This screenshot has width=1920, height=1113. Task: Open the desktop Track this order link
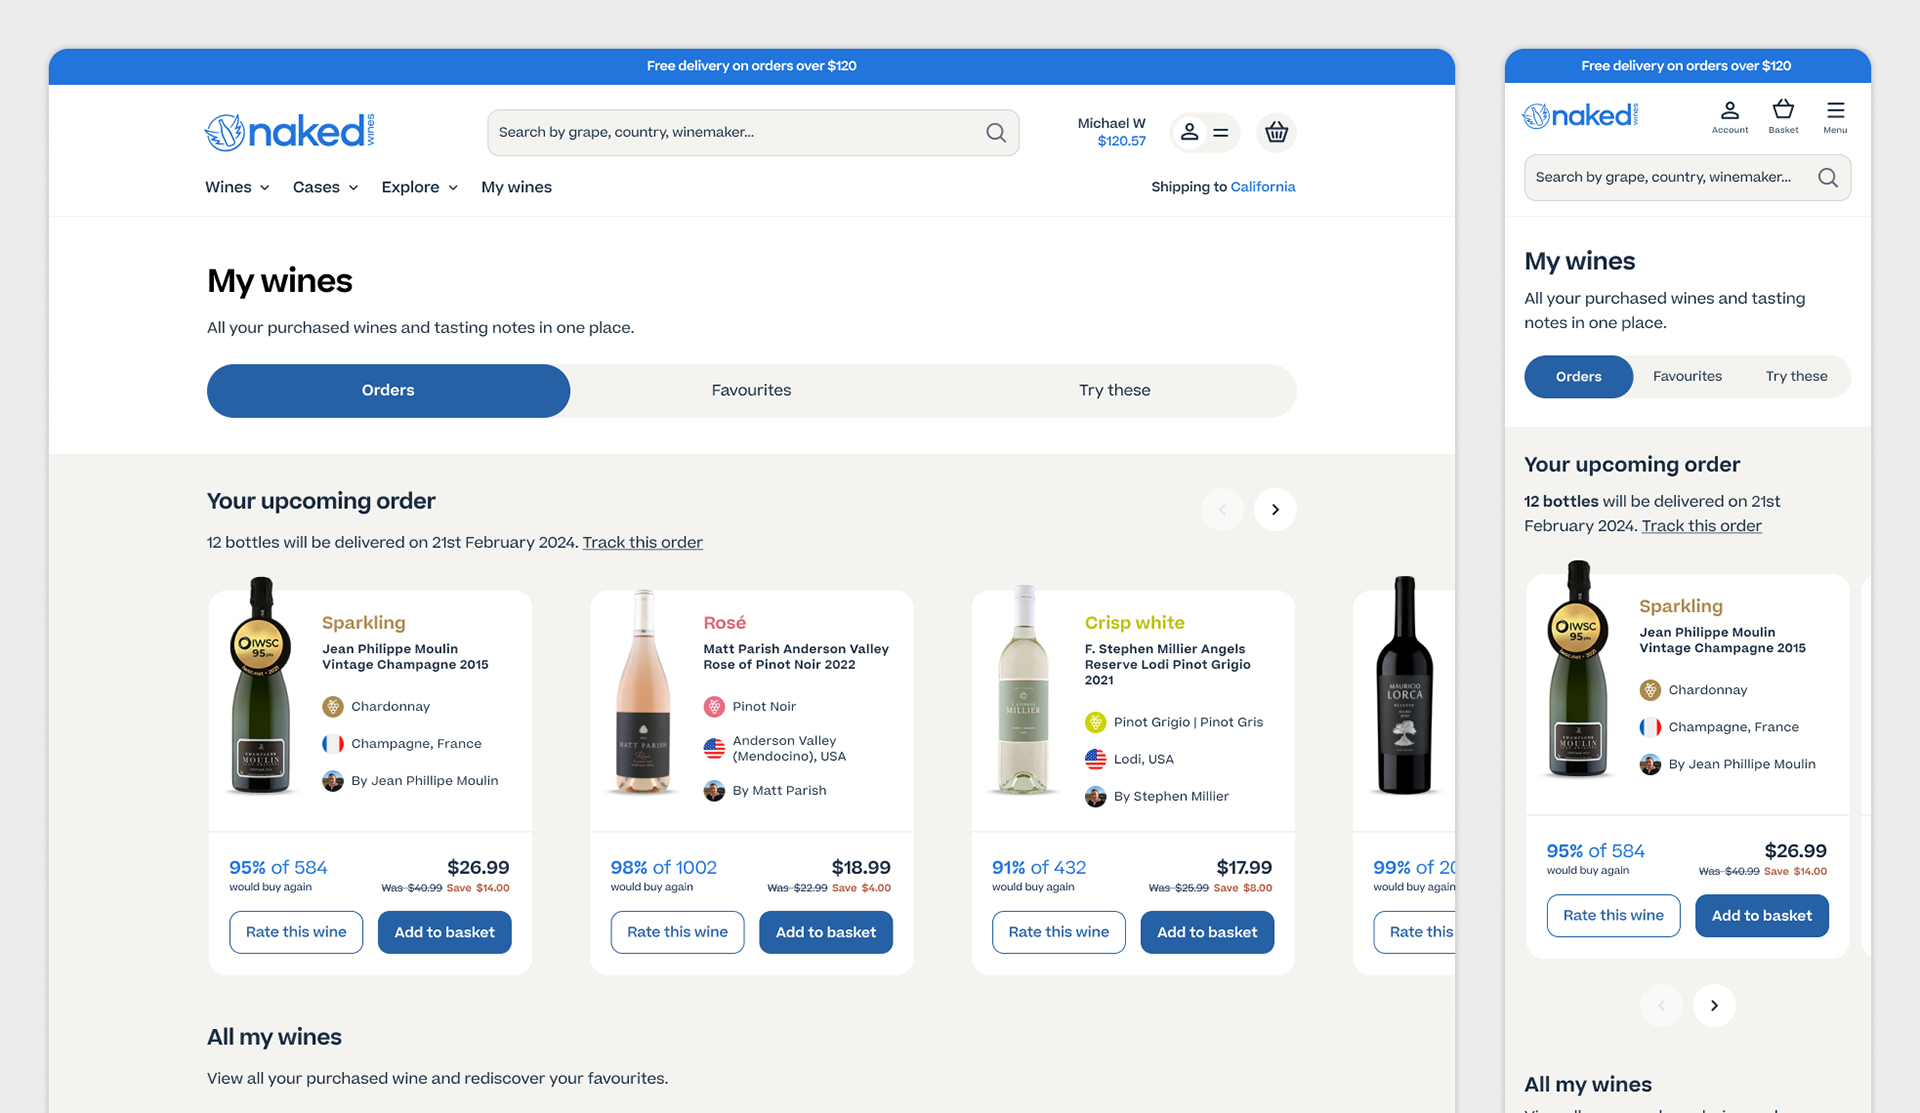pos(643,542)
